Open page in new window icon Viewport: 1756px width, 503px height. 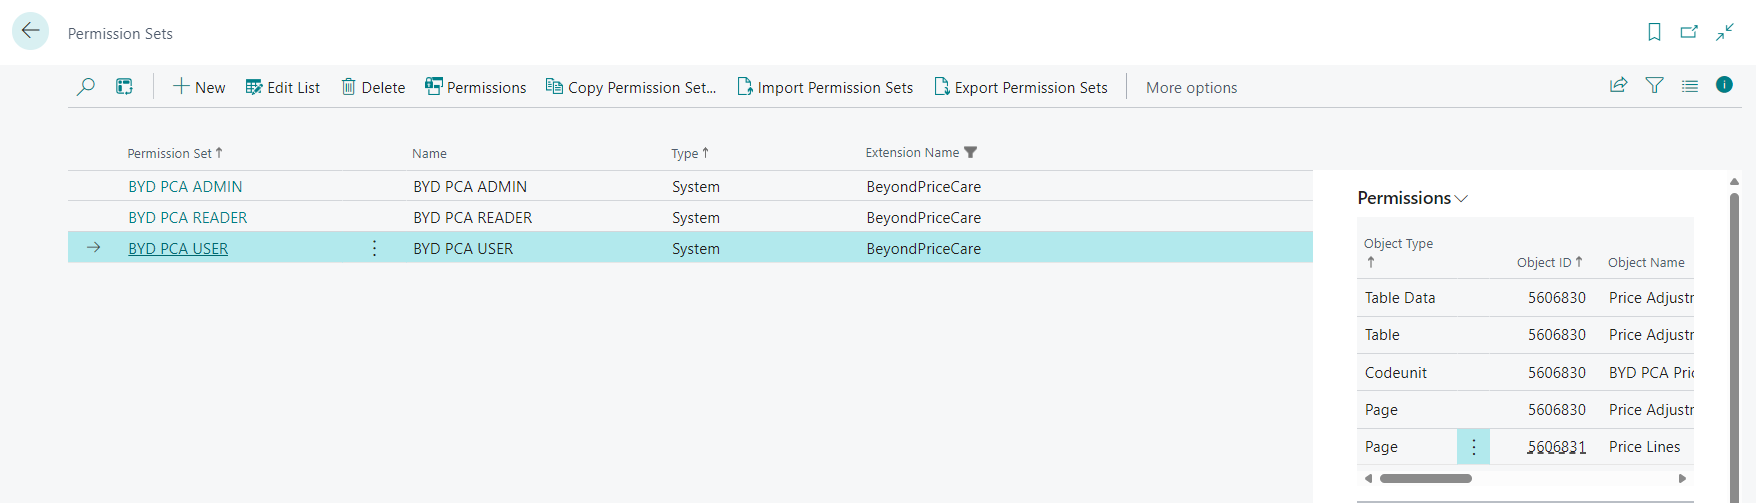click(x=1689, y=32)
